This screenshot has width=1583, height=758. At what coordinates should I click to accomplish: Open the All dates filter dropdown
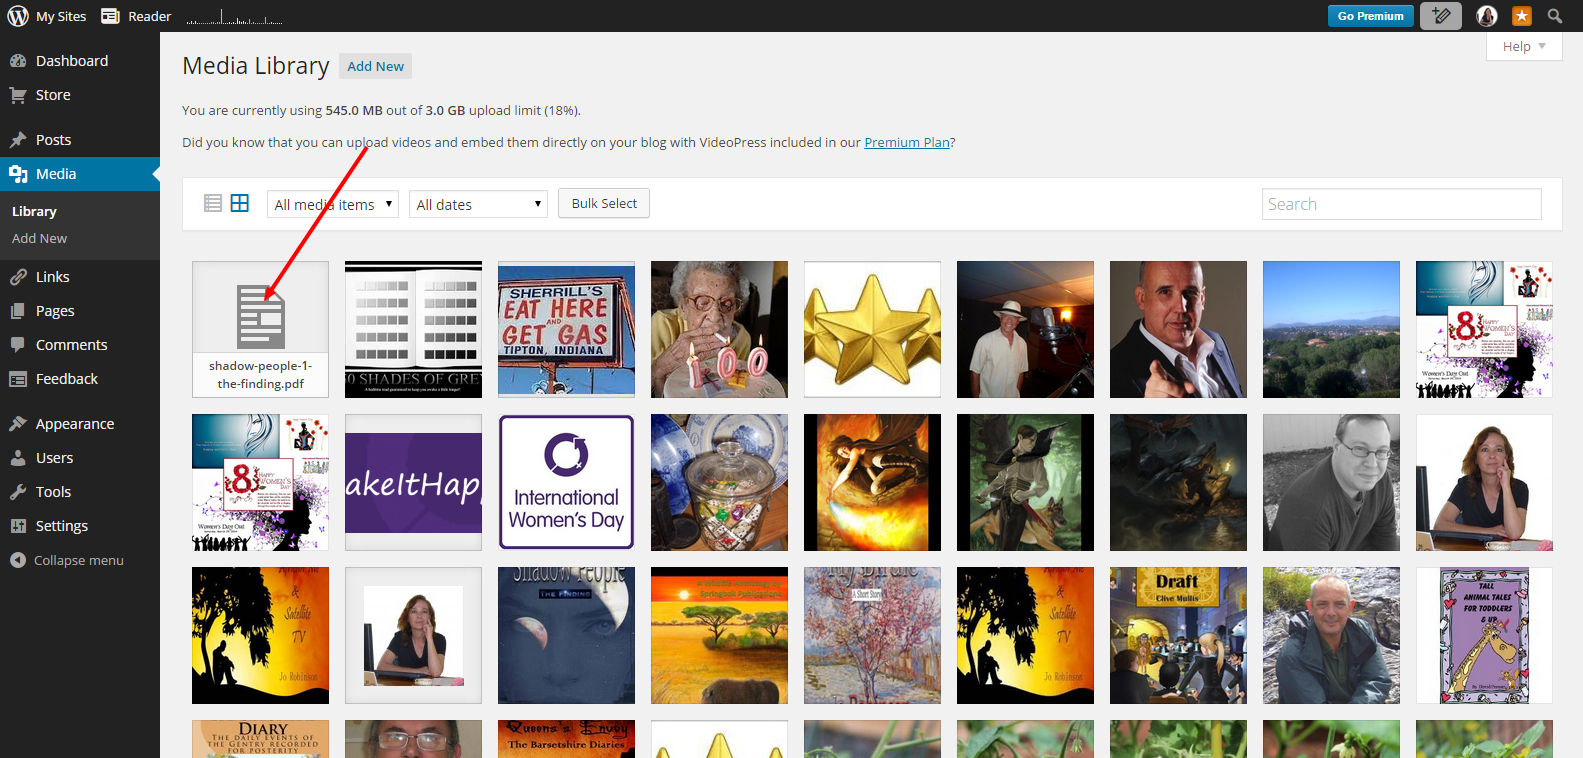coord(478,204)
